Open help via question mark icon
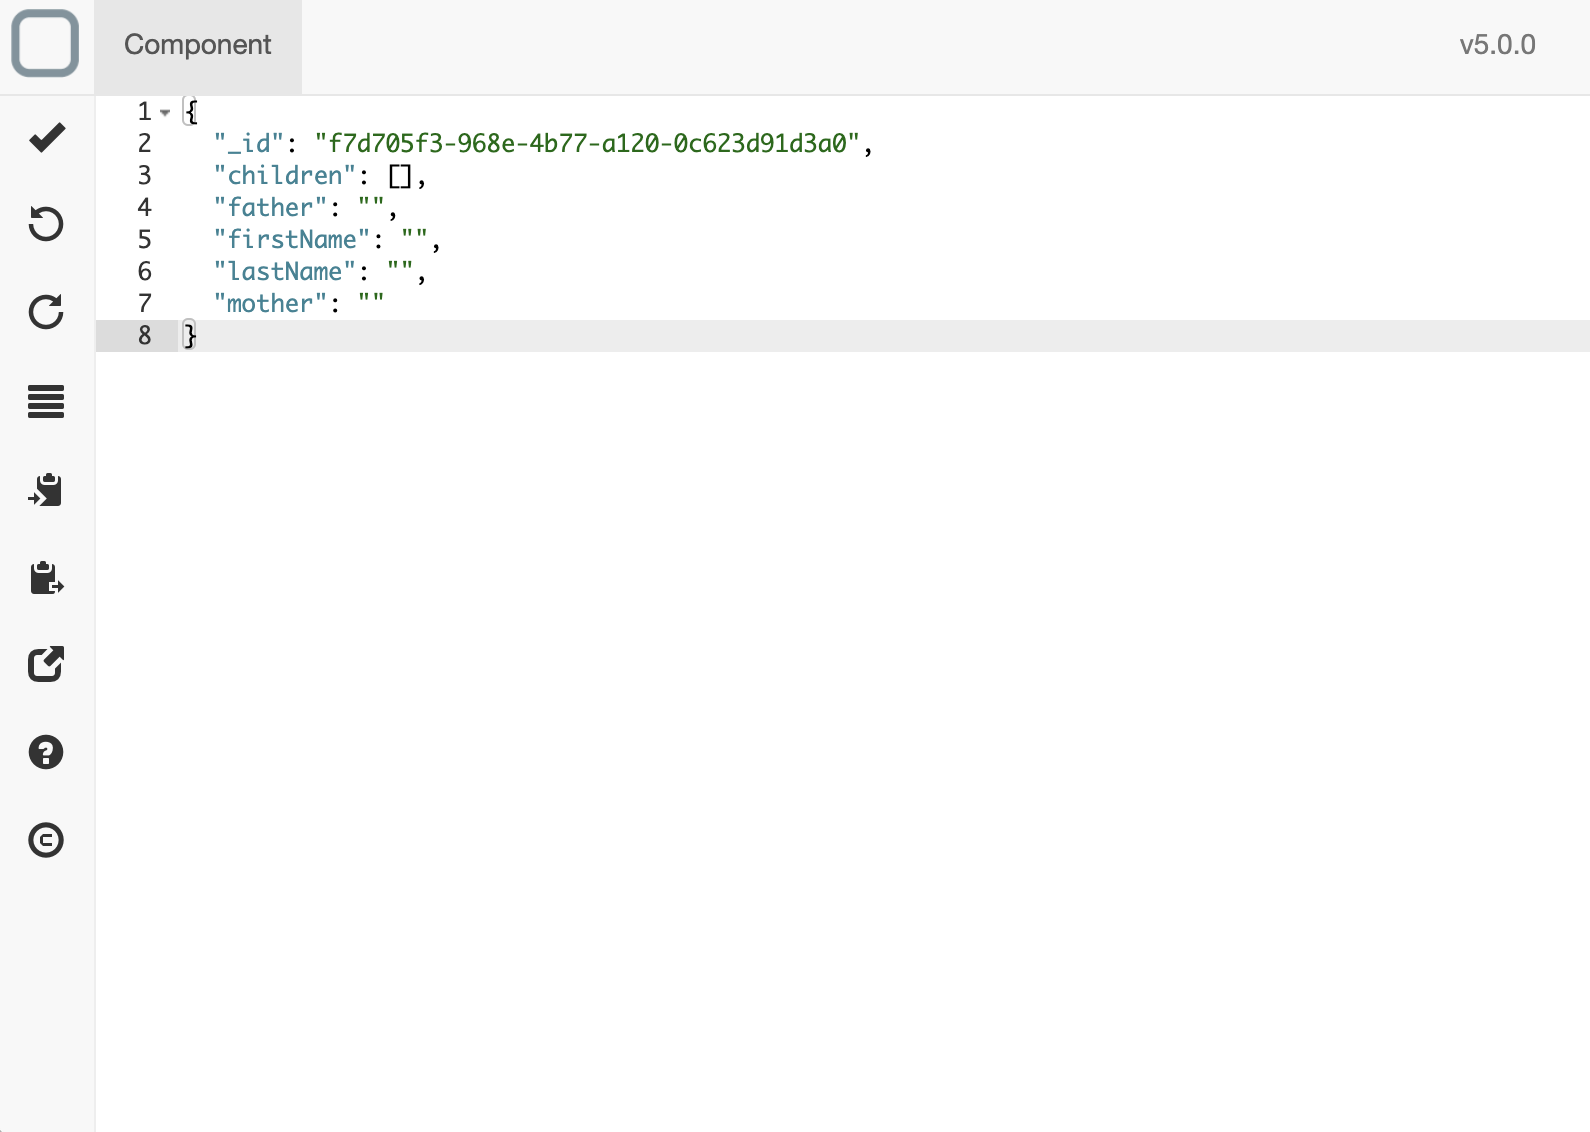The height and width of the screenshot is (1132, 1590). [46, 752]
